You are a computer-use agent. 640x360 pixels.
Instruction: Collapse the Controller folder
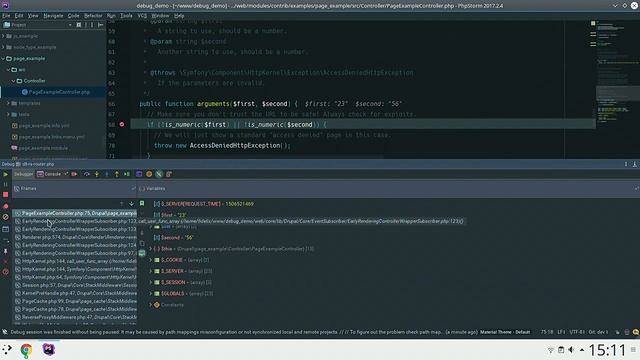13,81
